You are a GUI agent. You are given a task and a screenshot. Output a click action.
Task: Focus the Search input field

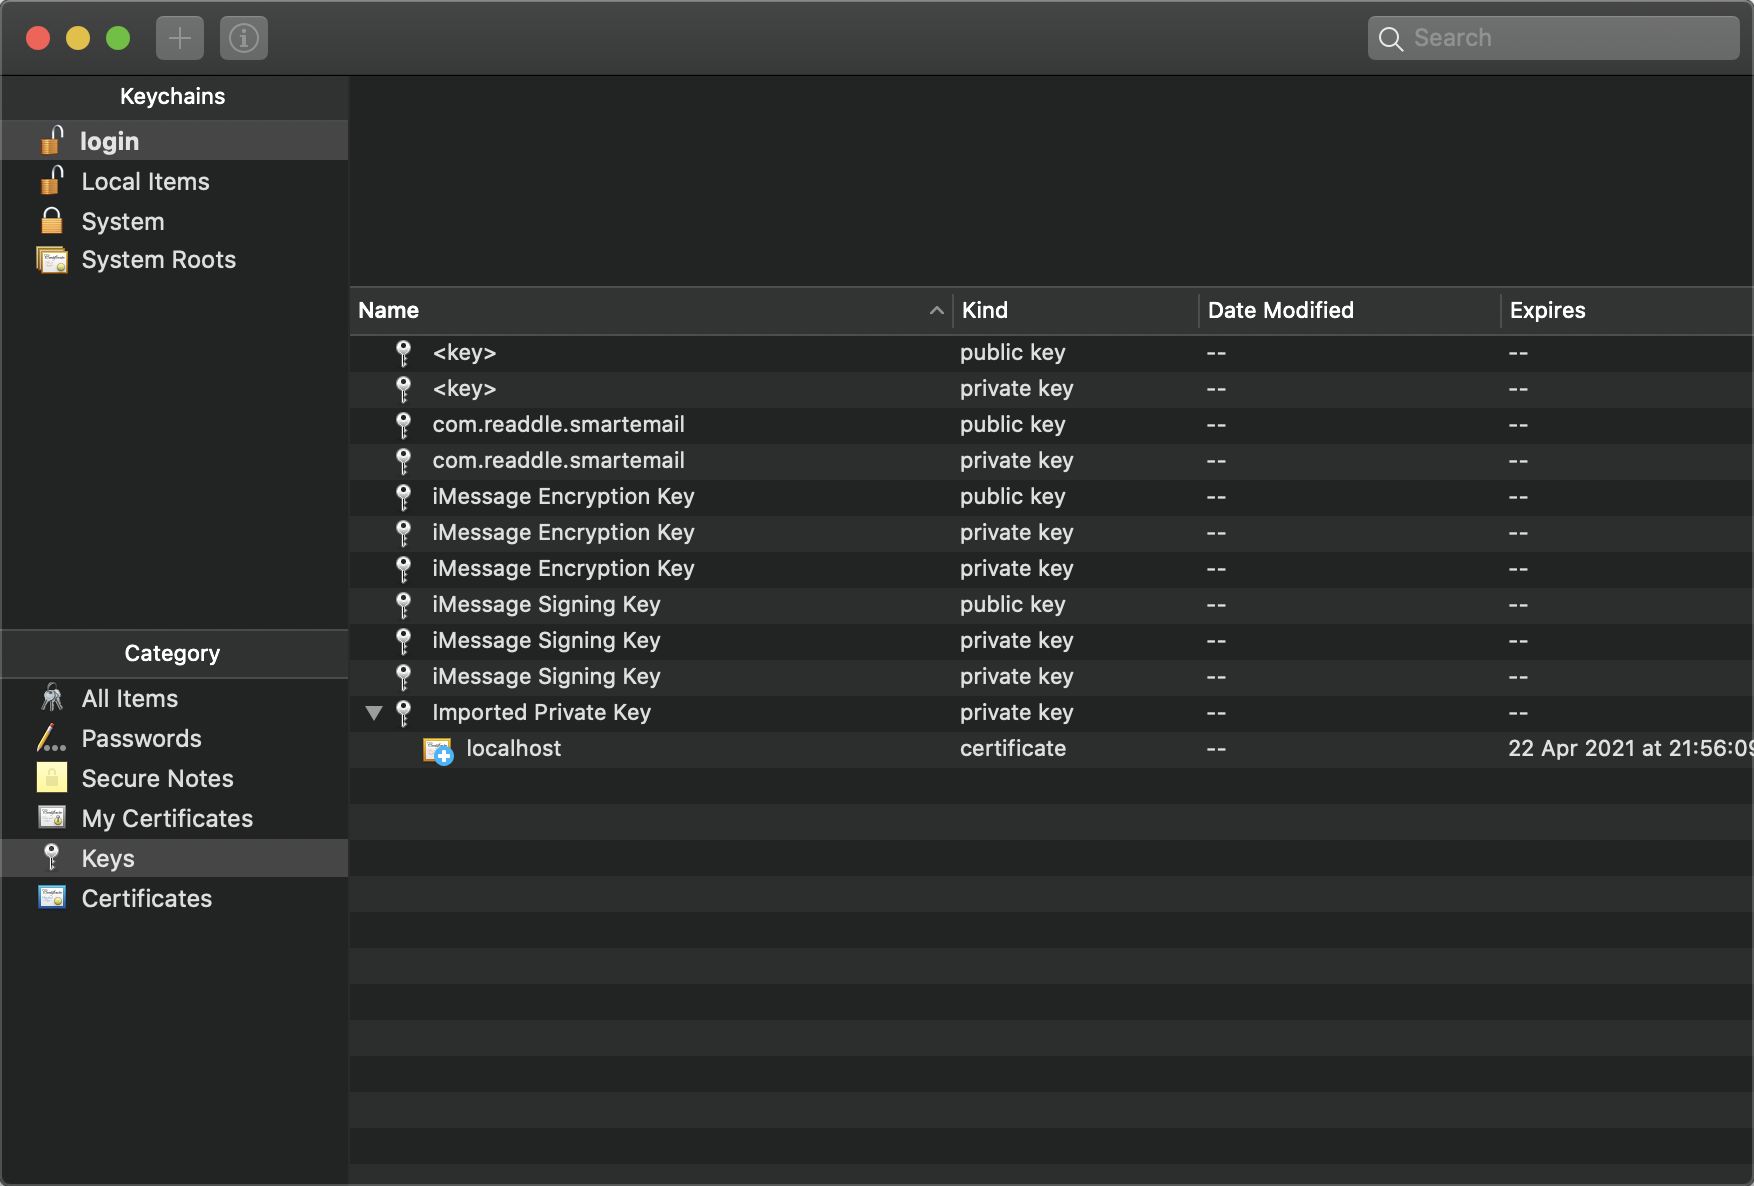(1553, 38)
